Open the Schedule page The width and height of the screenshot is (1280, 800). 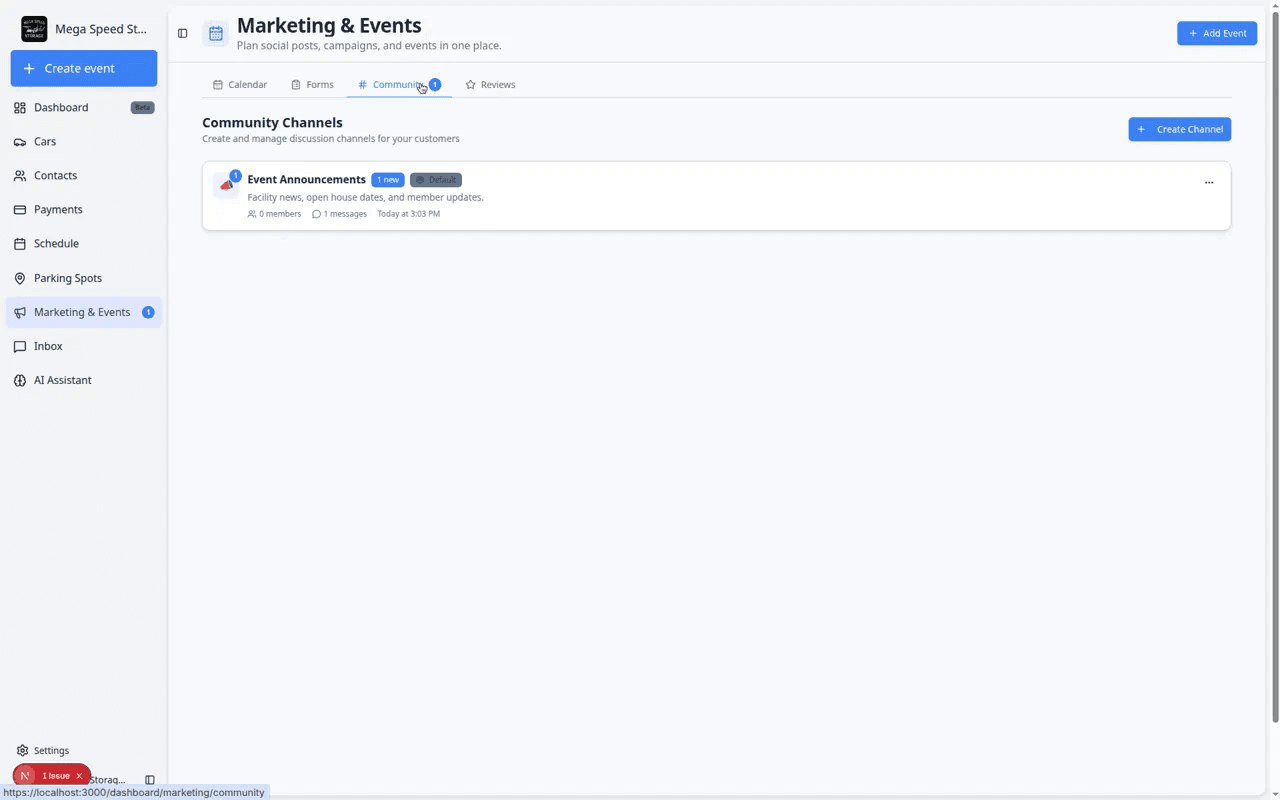pyautogui.click(x=84, y=243)
